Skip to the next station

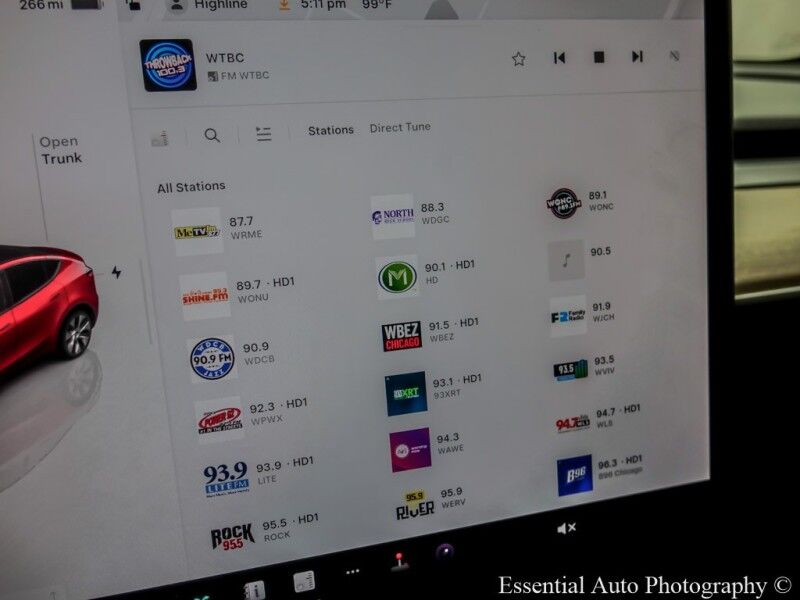coord(637,56)
